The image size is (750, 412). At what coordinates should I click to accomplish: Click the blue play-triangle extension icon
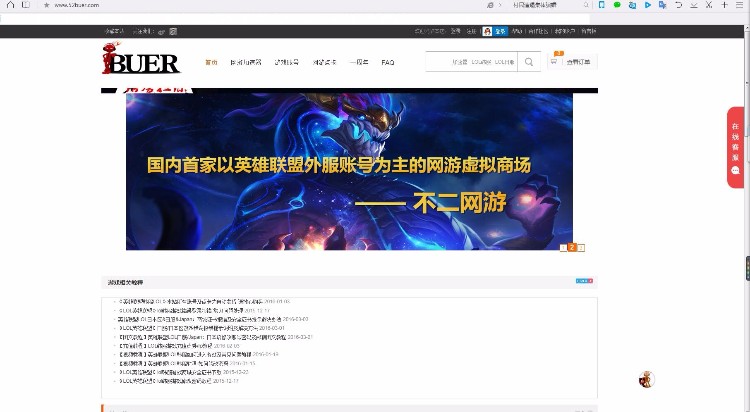click(648, 5)
